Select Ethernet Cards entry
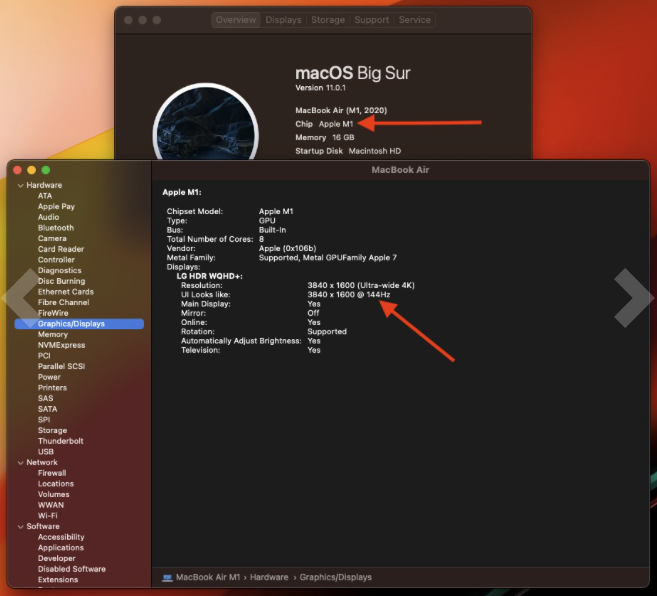This screenshot has width=657, height=596. [66, 292]
